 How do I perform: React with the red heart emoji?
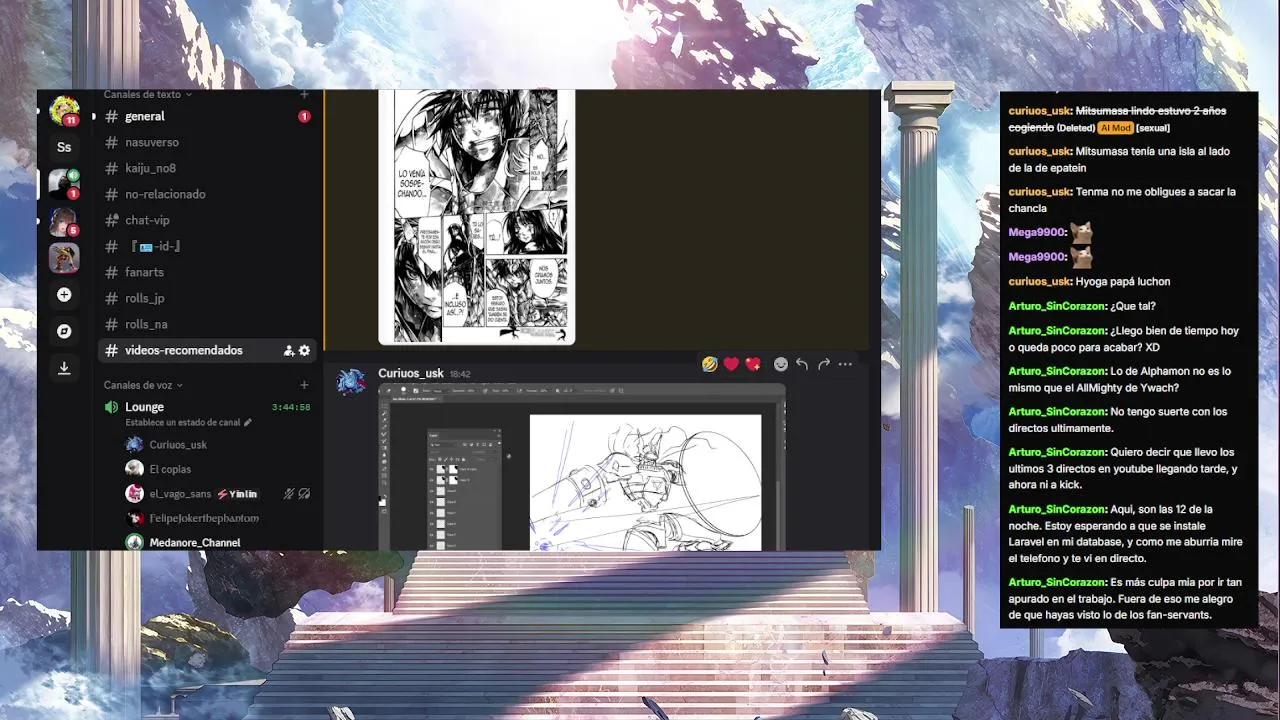pos(731,364)
